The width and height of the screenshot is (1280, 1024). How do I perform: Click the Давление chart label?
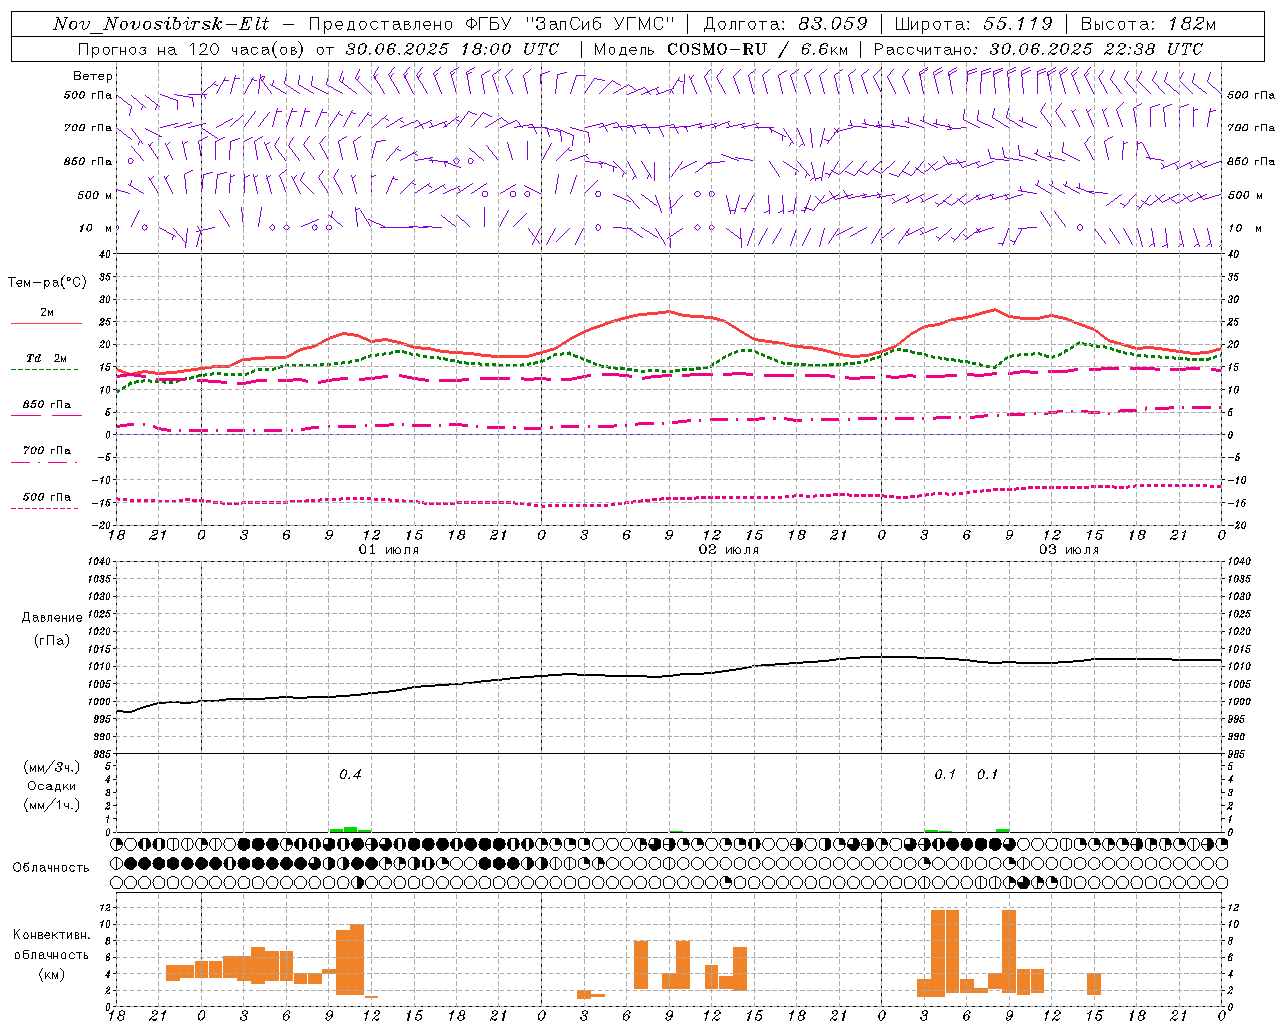tap(52, 618)
